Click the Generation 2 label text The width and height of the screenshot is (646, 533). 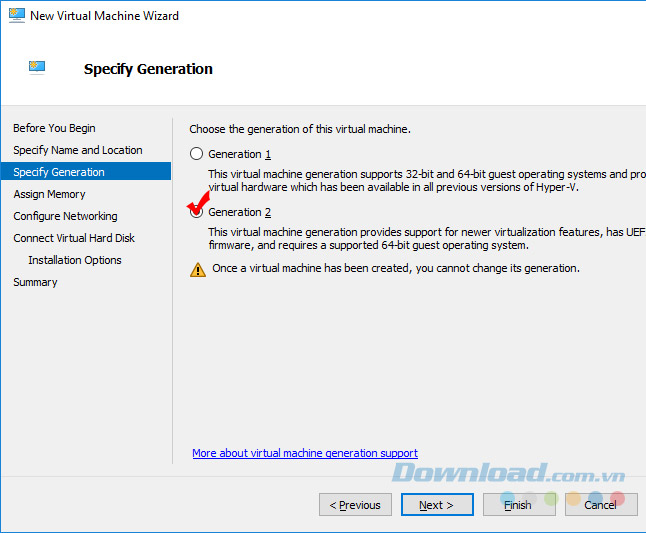click(240, 212)
